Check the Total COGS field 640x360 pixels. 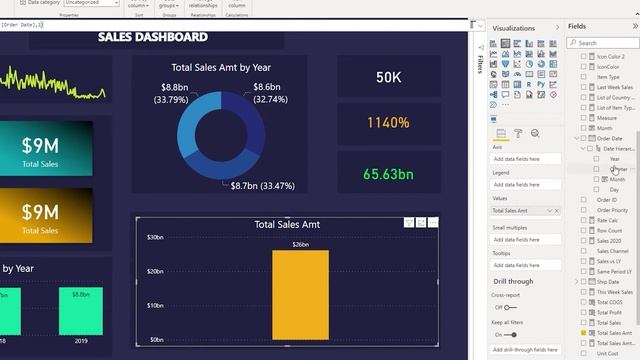click(584, 302)
